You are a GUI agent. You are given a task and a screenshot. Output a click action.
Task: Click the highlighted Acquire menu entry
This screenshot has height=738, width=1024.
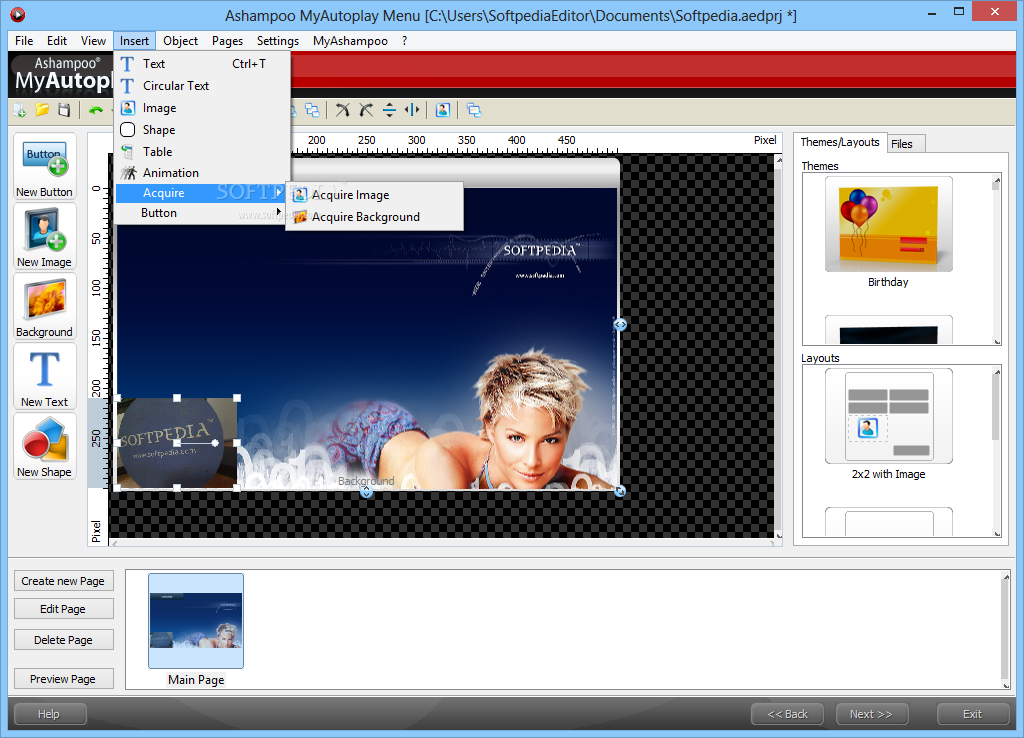coord(202,193)
